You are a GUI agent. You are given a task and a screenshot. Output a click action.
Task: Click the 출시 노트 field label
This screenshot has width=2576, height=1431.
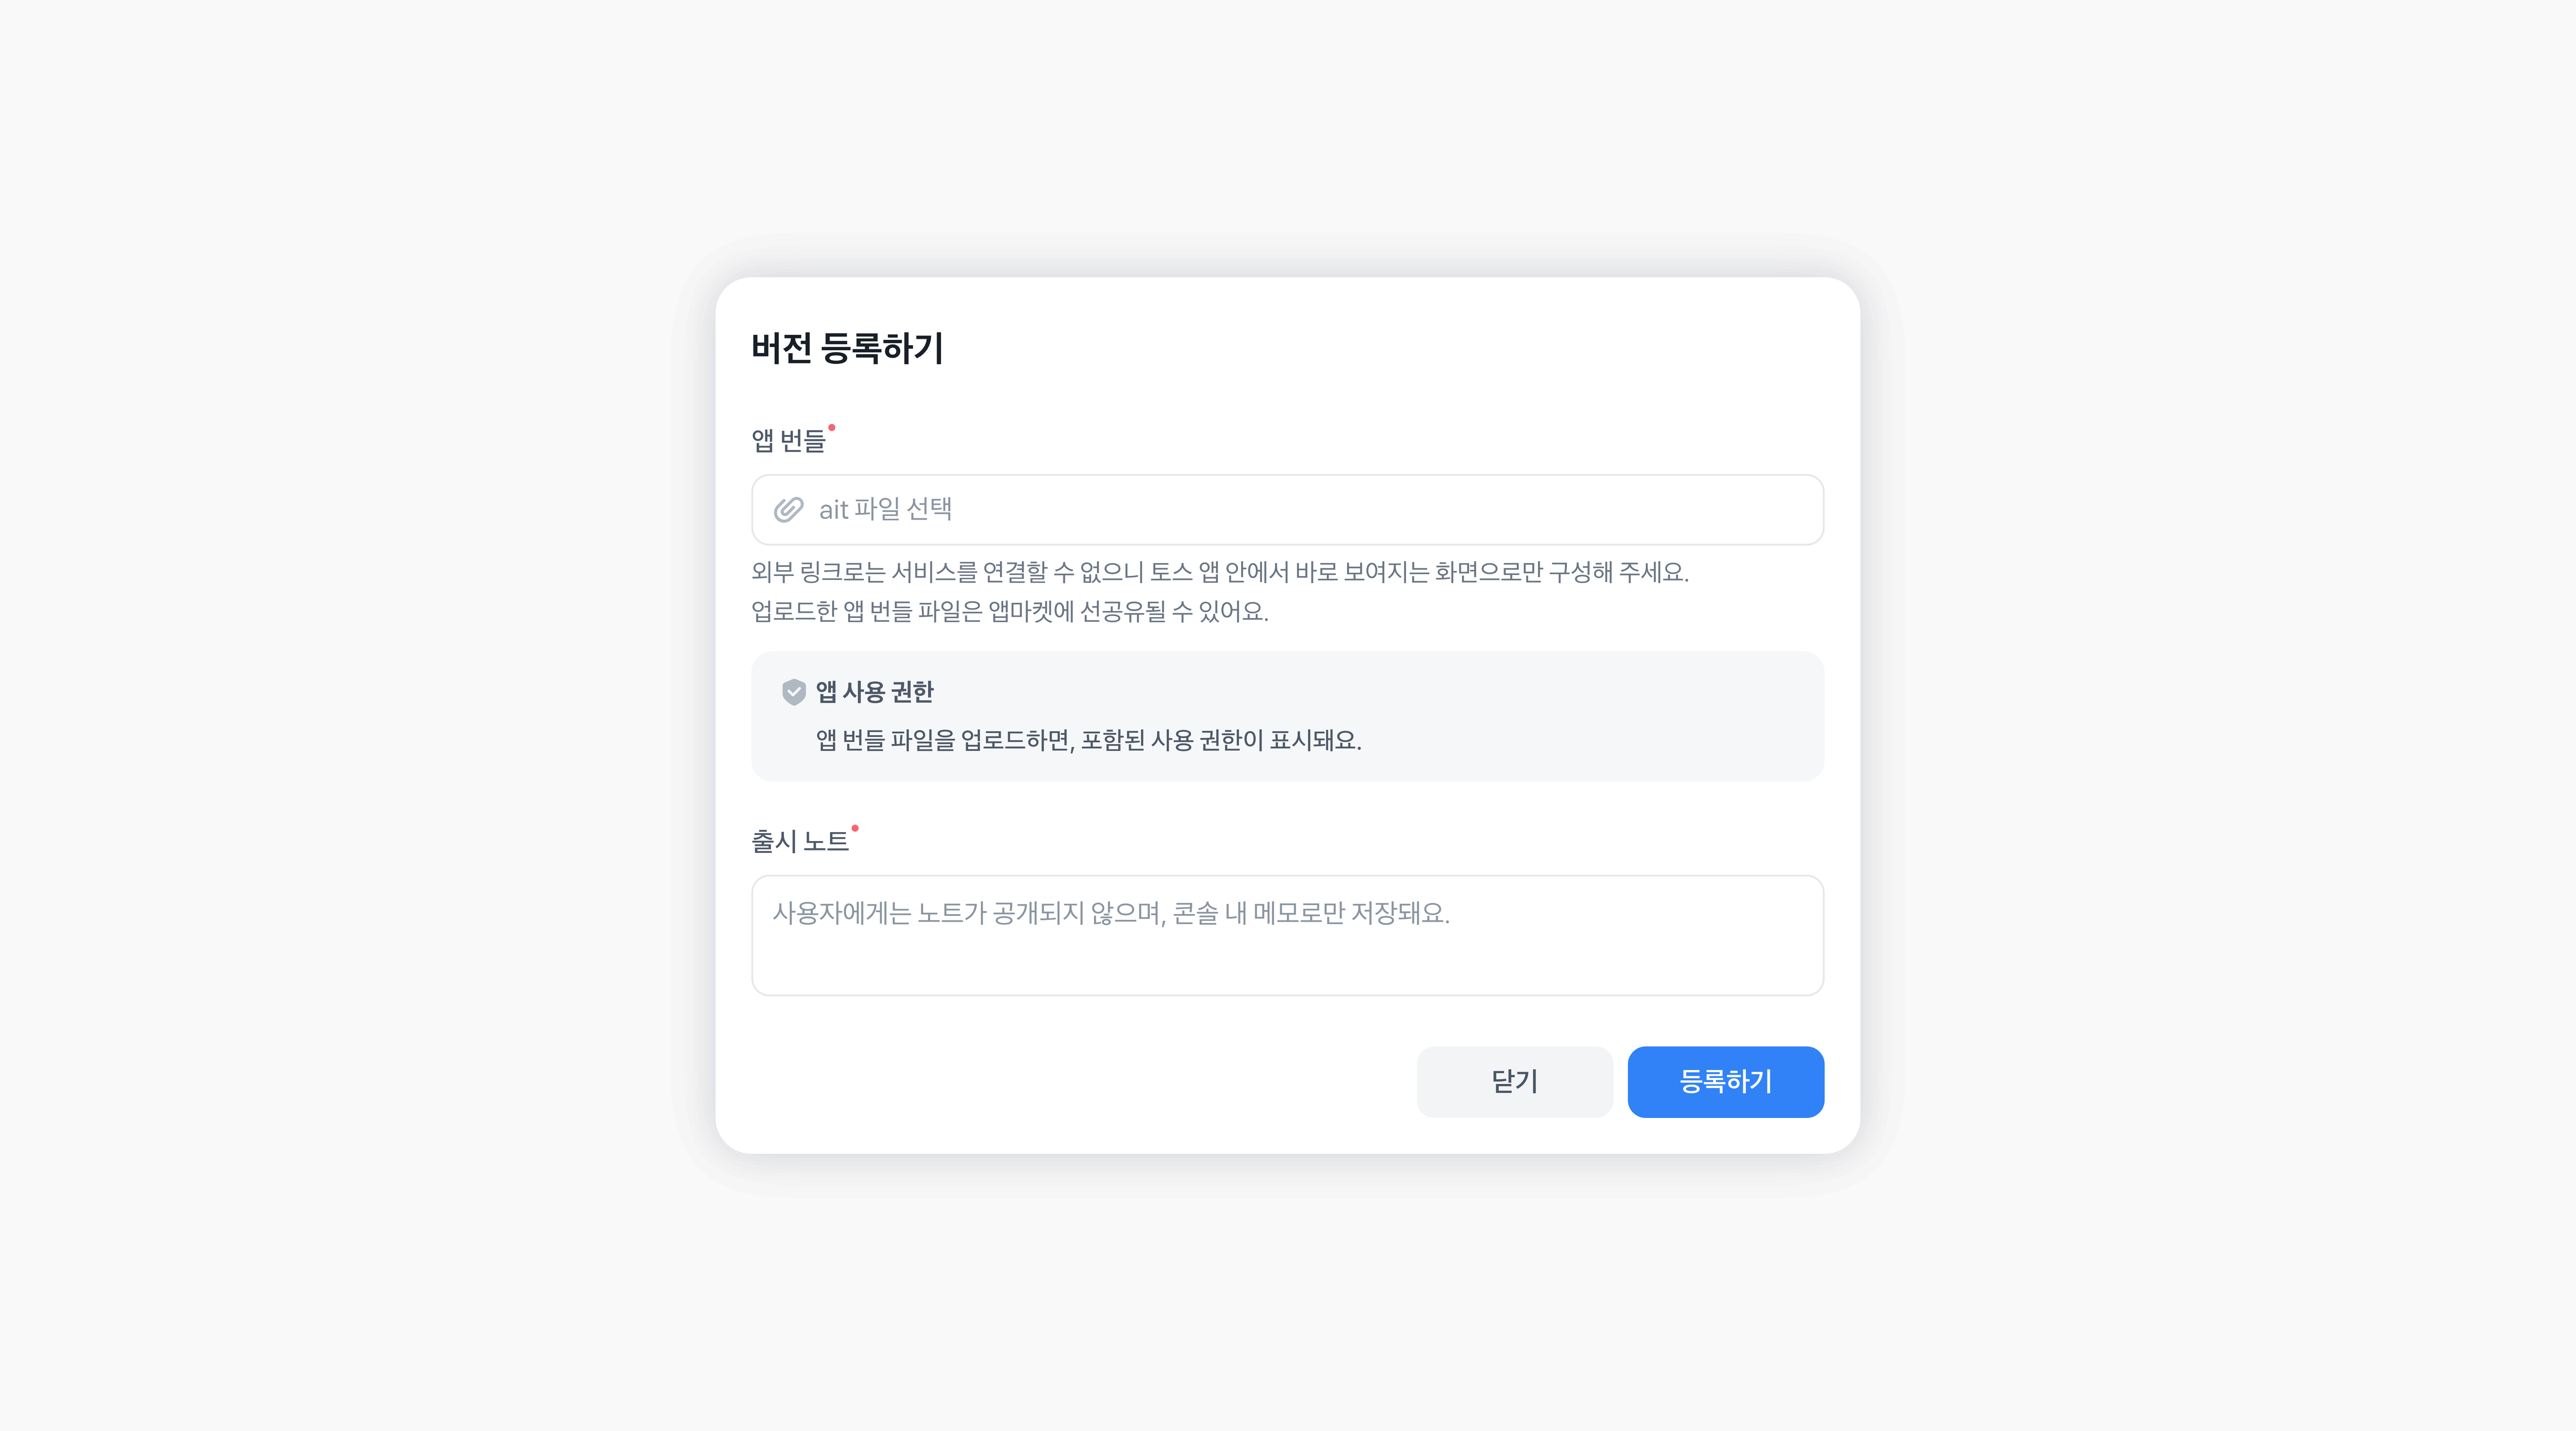(799, 842)
